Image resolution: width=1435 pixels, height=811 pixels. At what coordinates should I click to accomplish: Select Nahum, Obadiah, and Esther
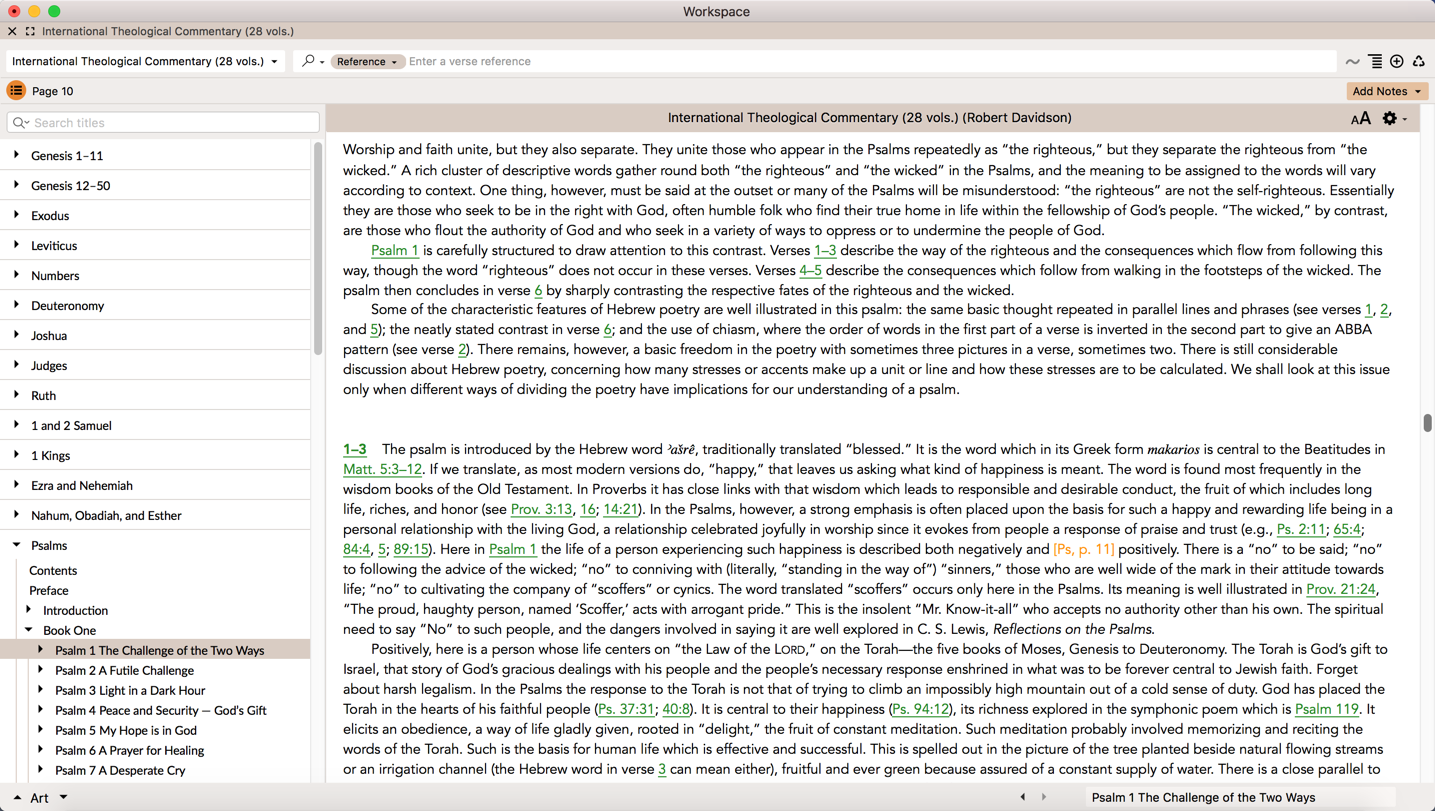point(106,516)
